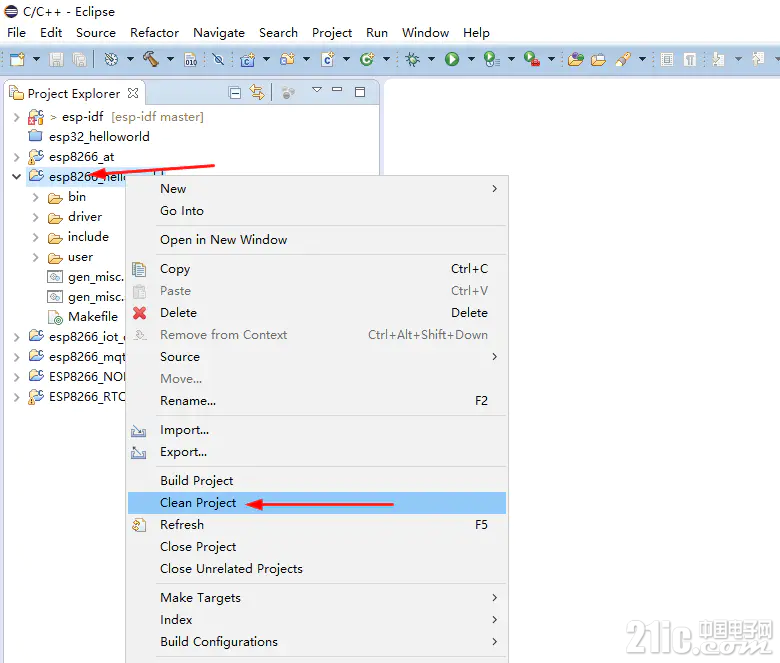Open Project Explorer View Menu triangle

coord(316,90)
